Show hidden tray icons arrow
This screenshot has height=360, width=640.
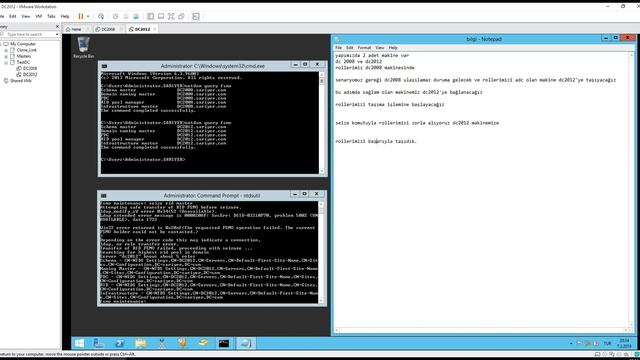tap(571, 344)
